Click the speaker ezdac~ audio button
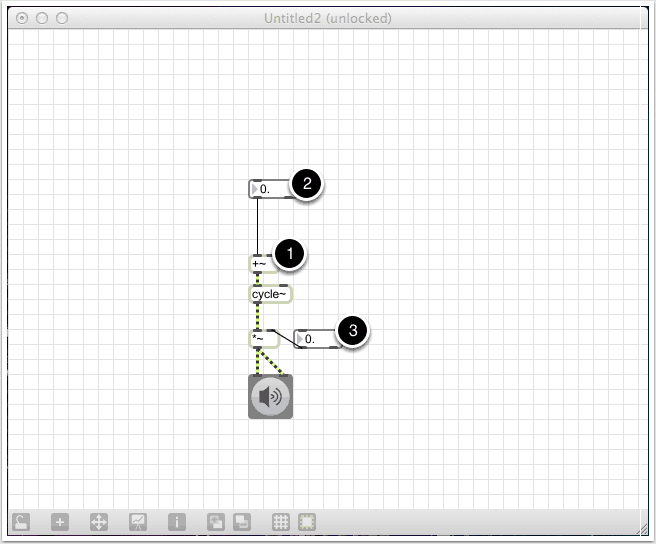656x544 pixels. (x=270, y=398)
